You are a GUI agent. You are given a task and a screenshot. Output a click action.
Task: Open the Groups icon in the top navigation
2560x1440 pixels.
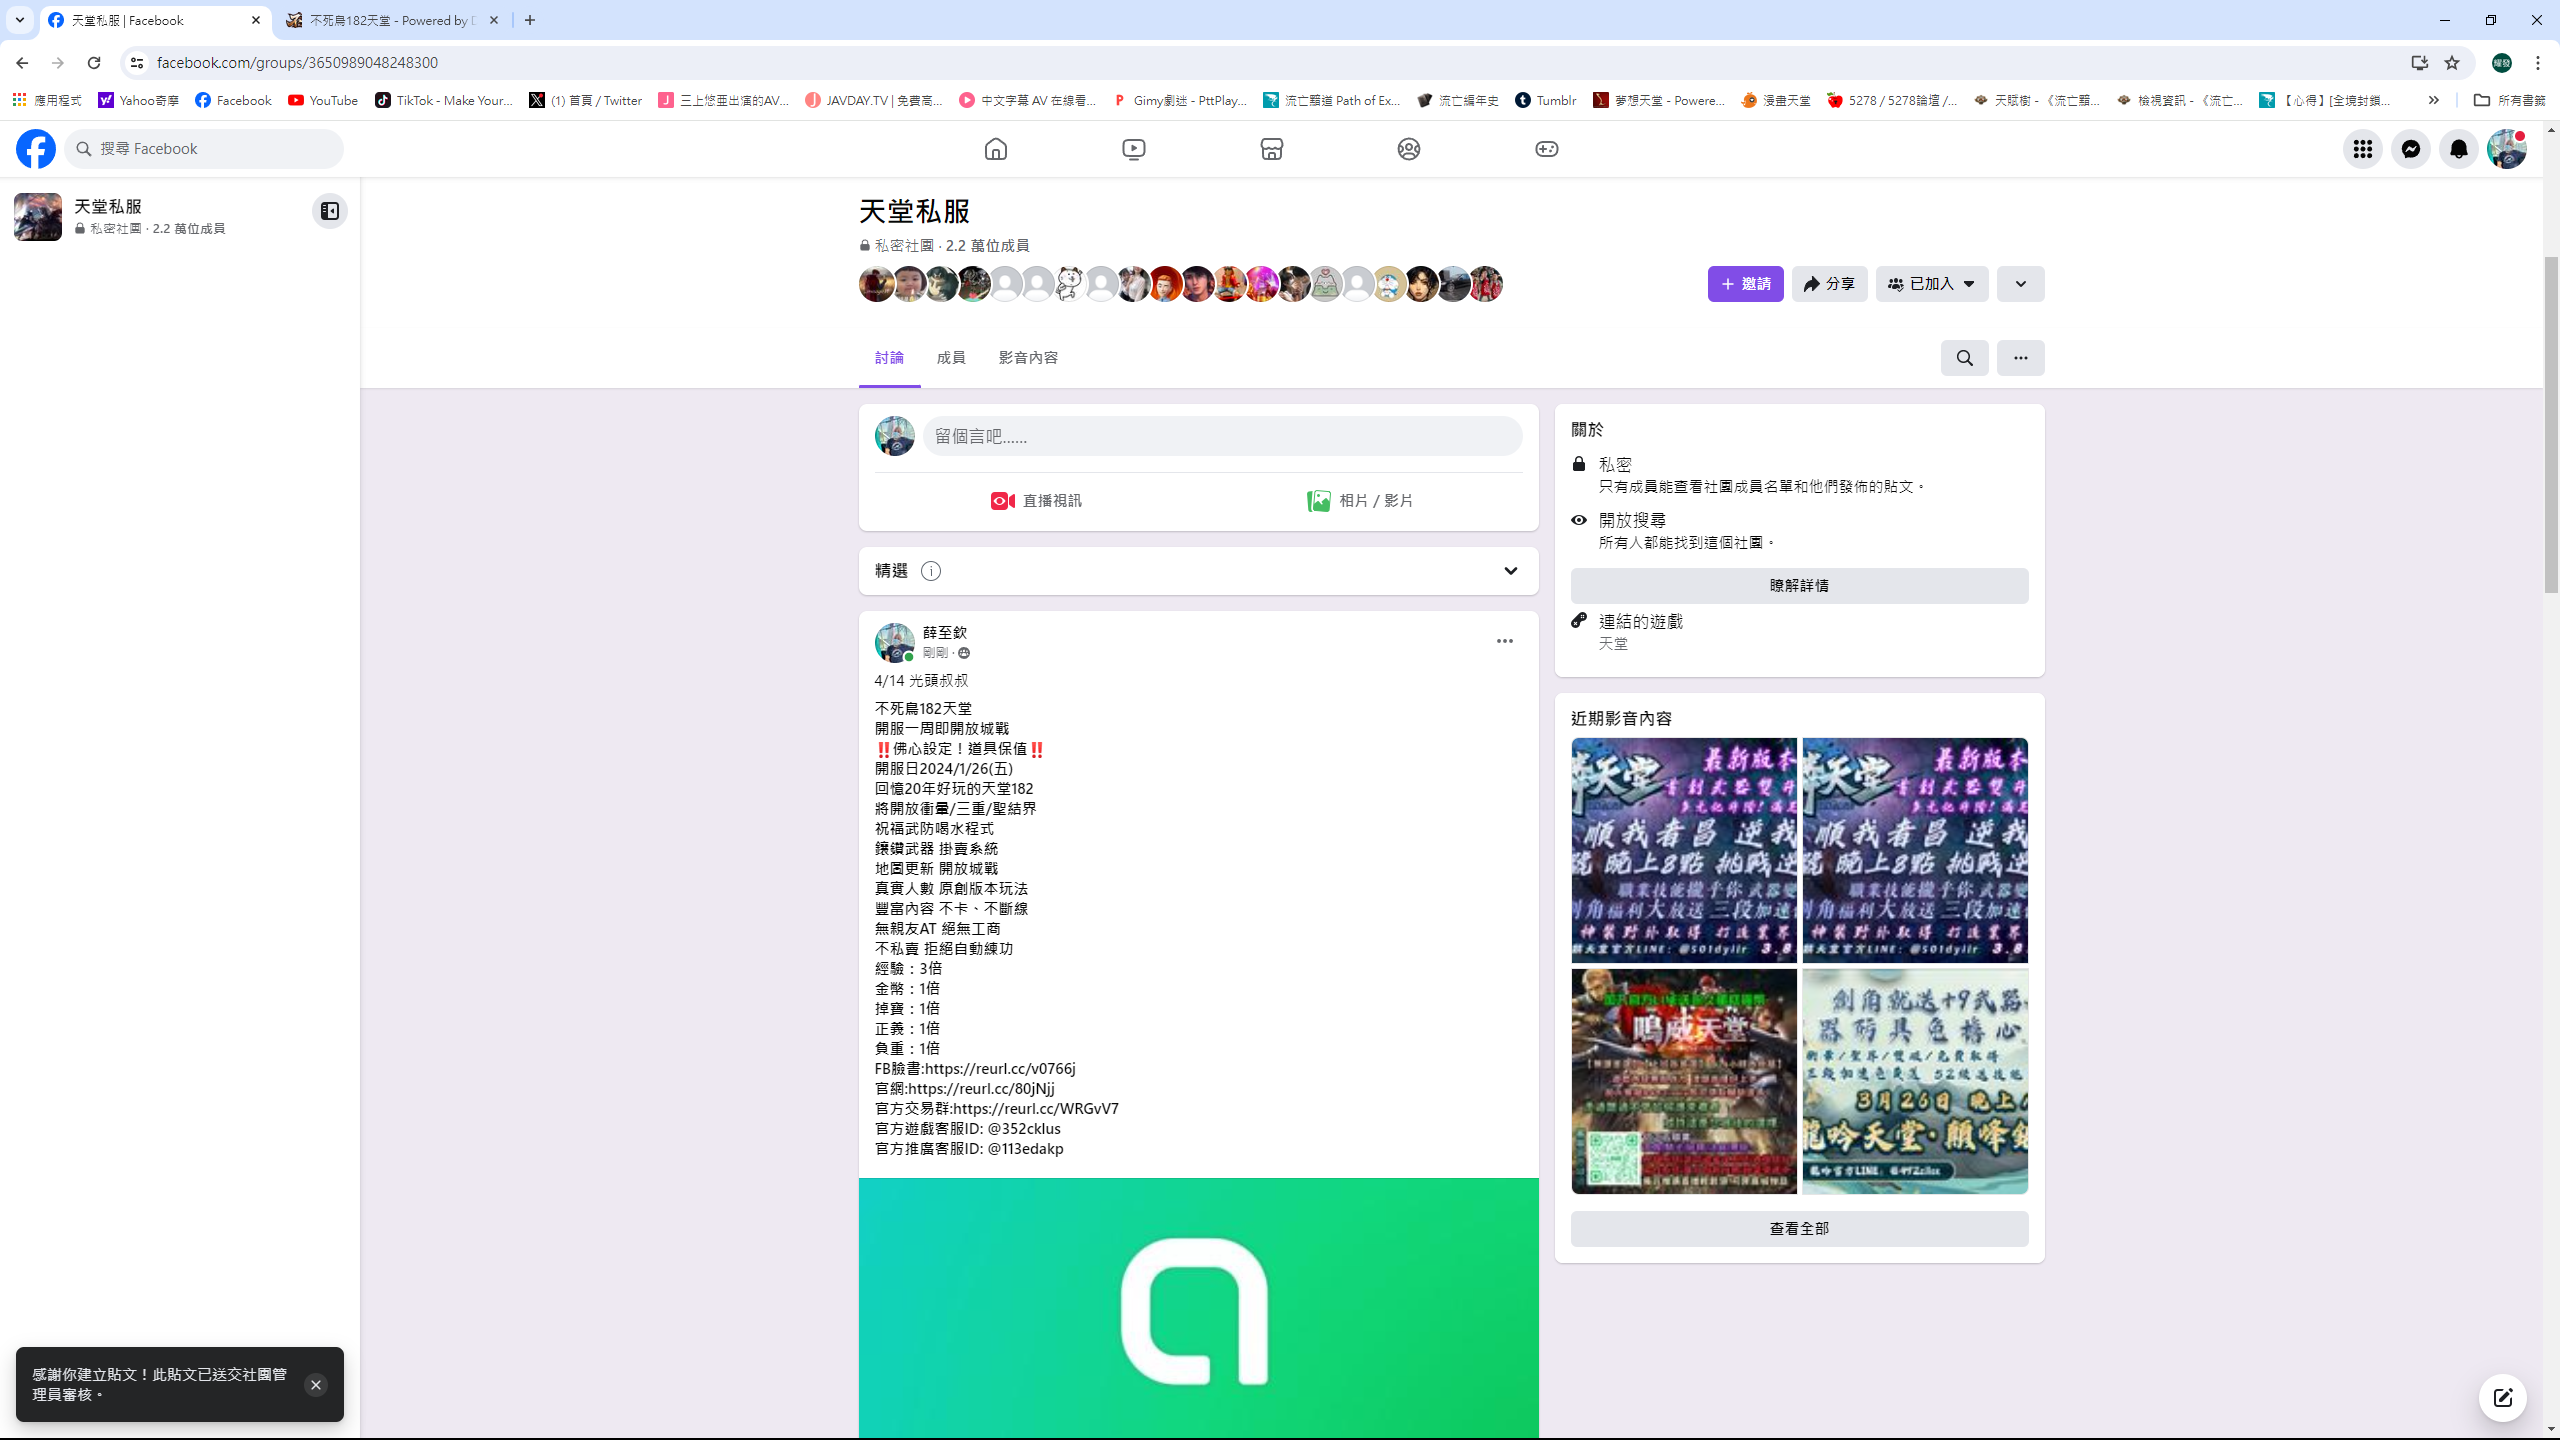pyautogui.click(x=1408, y=149)
